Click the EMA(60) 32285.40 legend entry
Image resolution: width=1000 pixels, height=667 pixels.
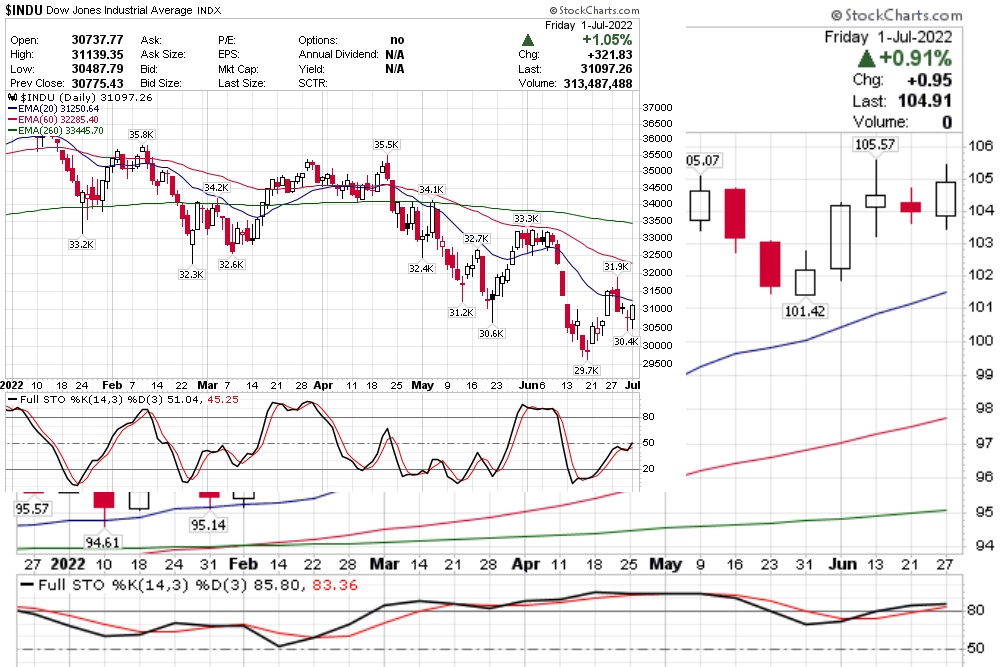pyautogui.click(x=54, y=120)
